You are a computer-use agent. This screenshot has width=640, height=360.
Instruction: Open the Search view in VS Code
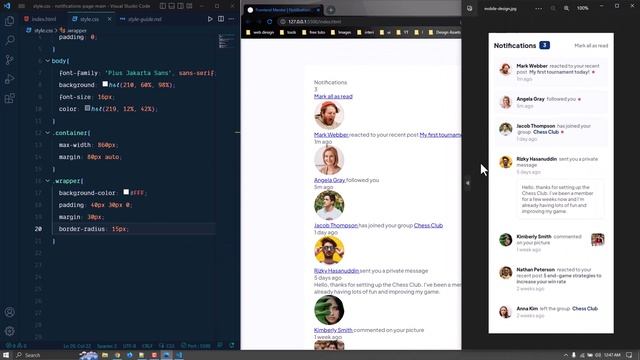[x=9, y=40]
